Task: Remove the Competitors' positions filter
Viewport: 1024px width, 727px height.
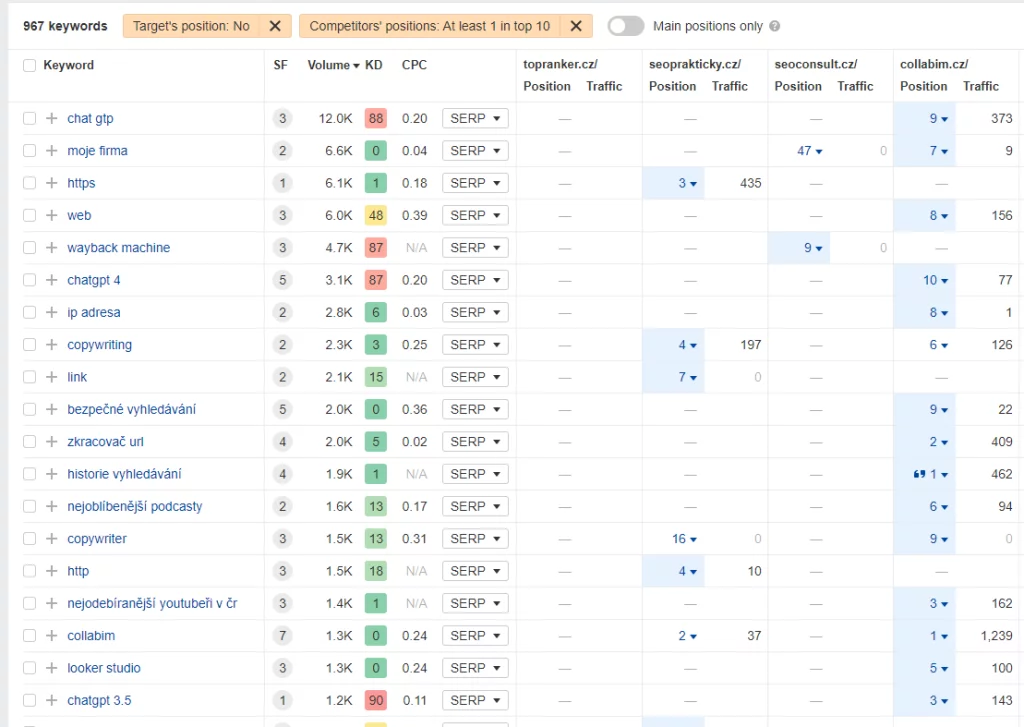Action: click(x=575, y=26)
